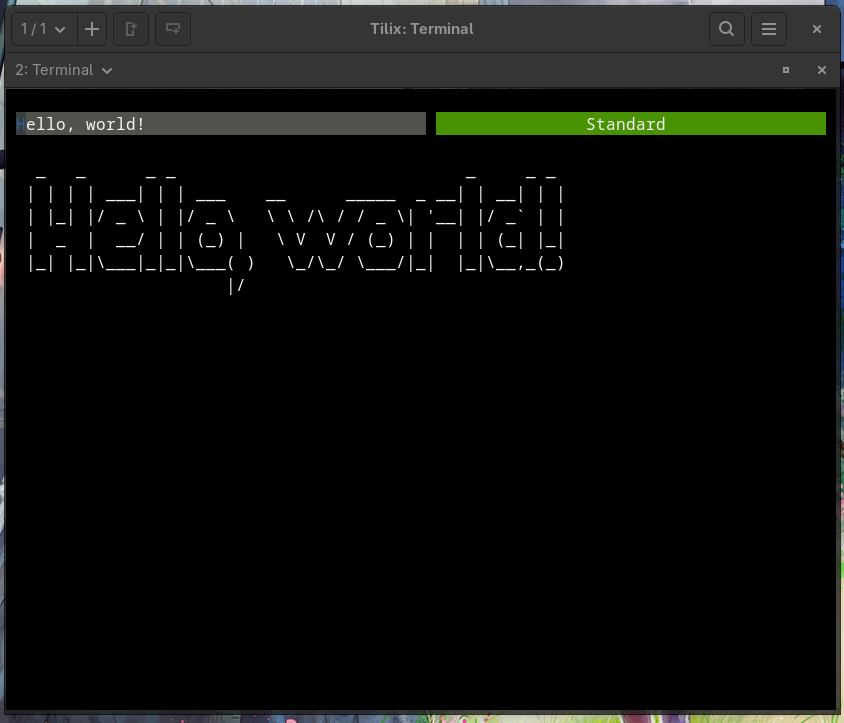Click the highlighted cursor in the input field
The width and height of the screenshot is (844, 723).
[x=21, y=124]
